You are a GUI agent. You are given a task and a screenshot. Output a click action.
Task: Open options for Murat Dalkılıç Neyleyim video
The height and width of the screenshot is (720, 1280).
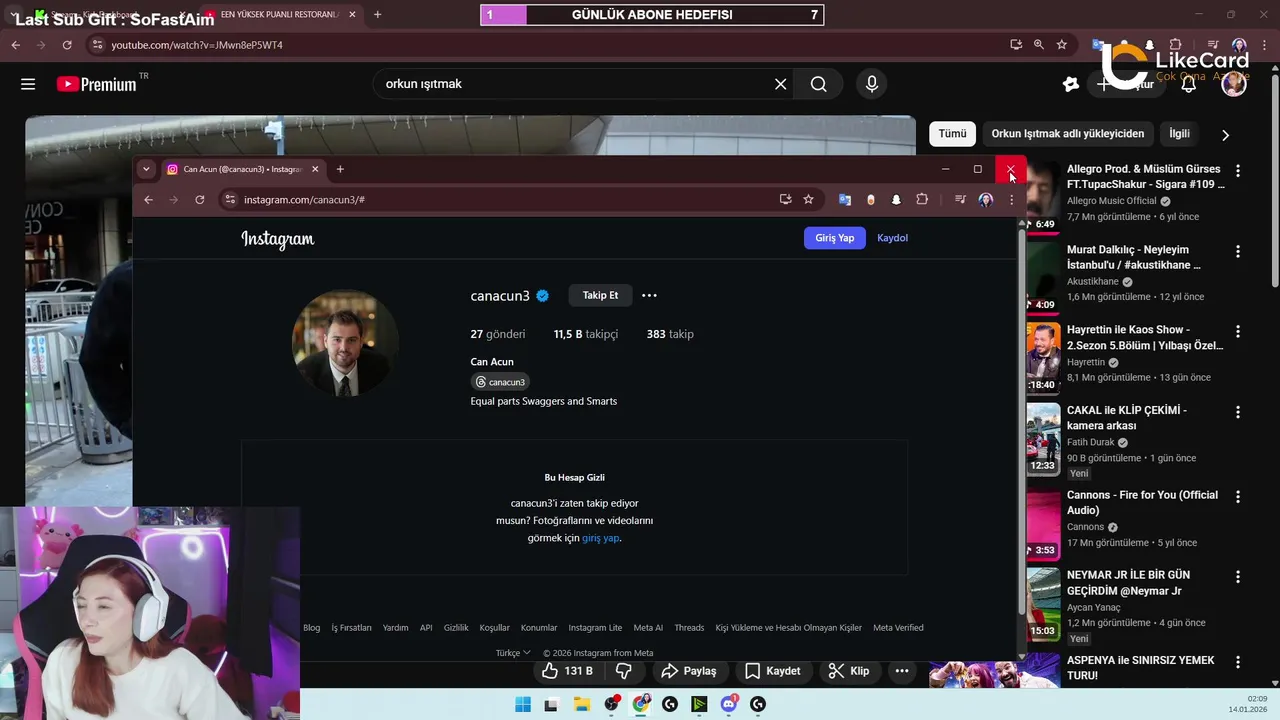click(1238, 252)
